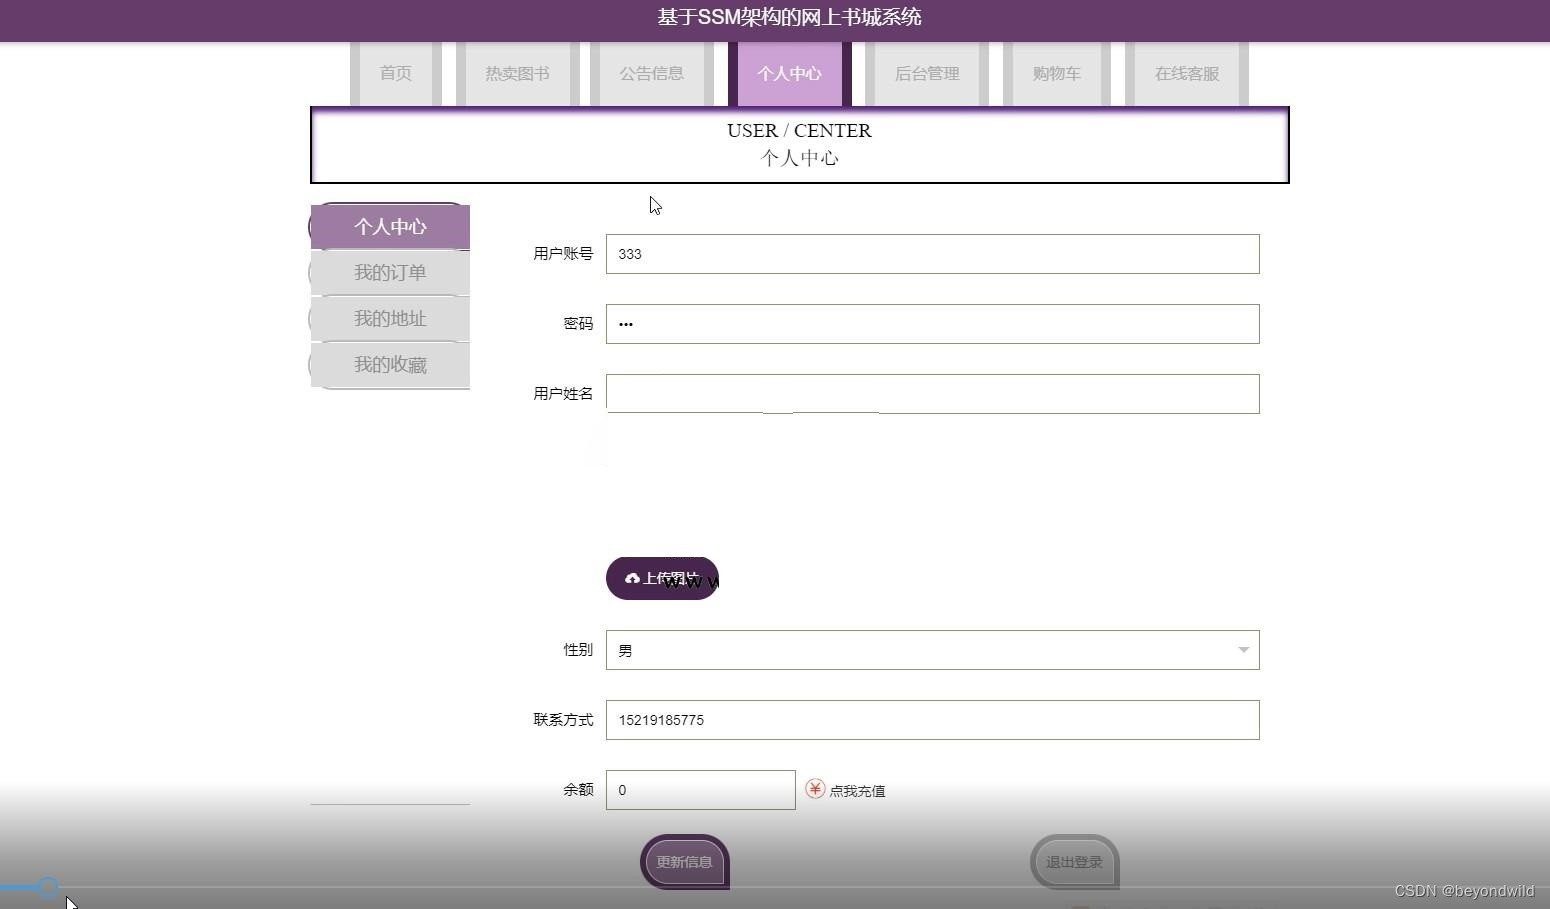Click the 联系方式 phone number field
This screenshot has width=1550, height=909.
(x=931, y=719)
